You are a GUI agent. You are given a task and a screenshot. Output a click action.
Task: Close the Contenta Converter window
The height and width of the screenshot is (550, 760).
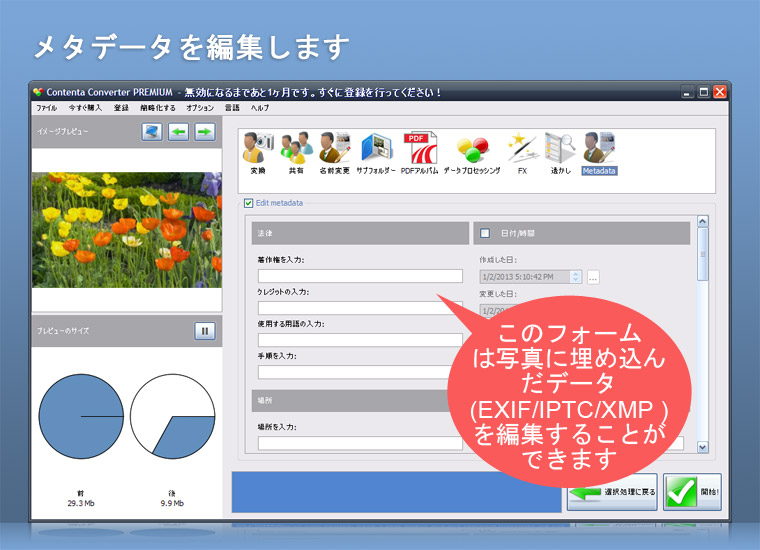pyautogui.click(x=720, y=92)
